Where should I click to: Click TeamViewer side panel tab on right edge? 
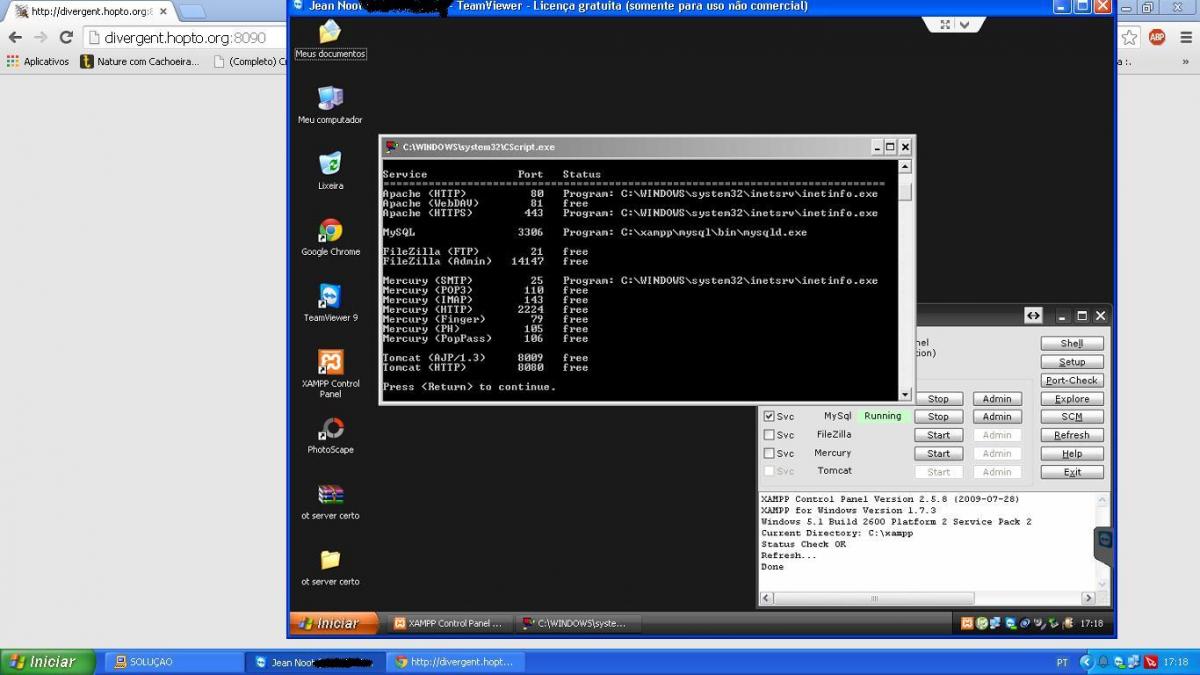(1104, 546)
